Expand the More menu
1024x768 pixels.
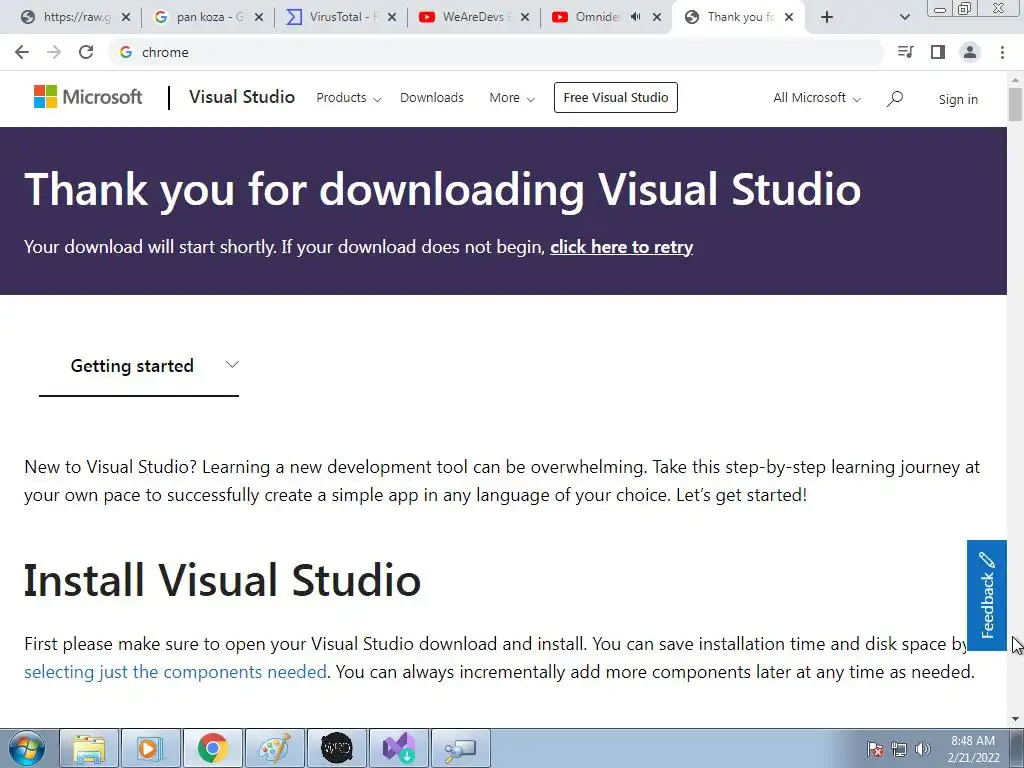tap(512, 98)
